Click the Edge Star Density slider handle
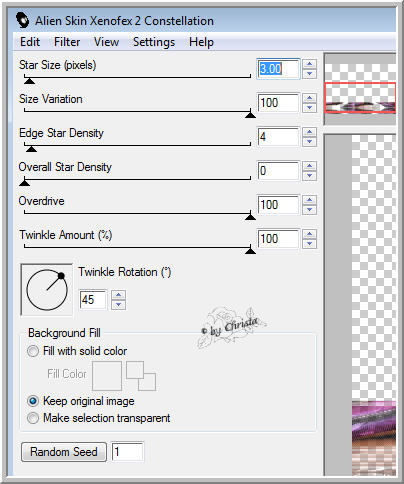 click(x=31, y=149)
